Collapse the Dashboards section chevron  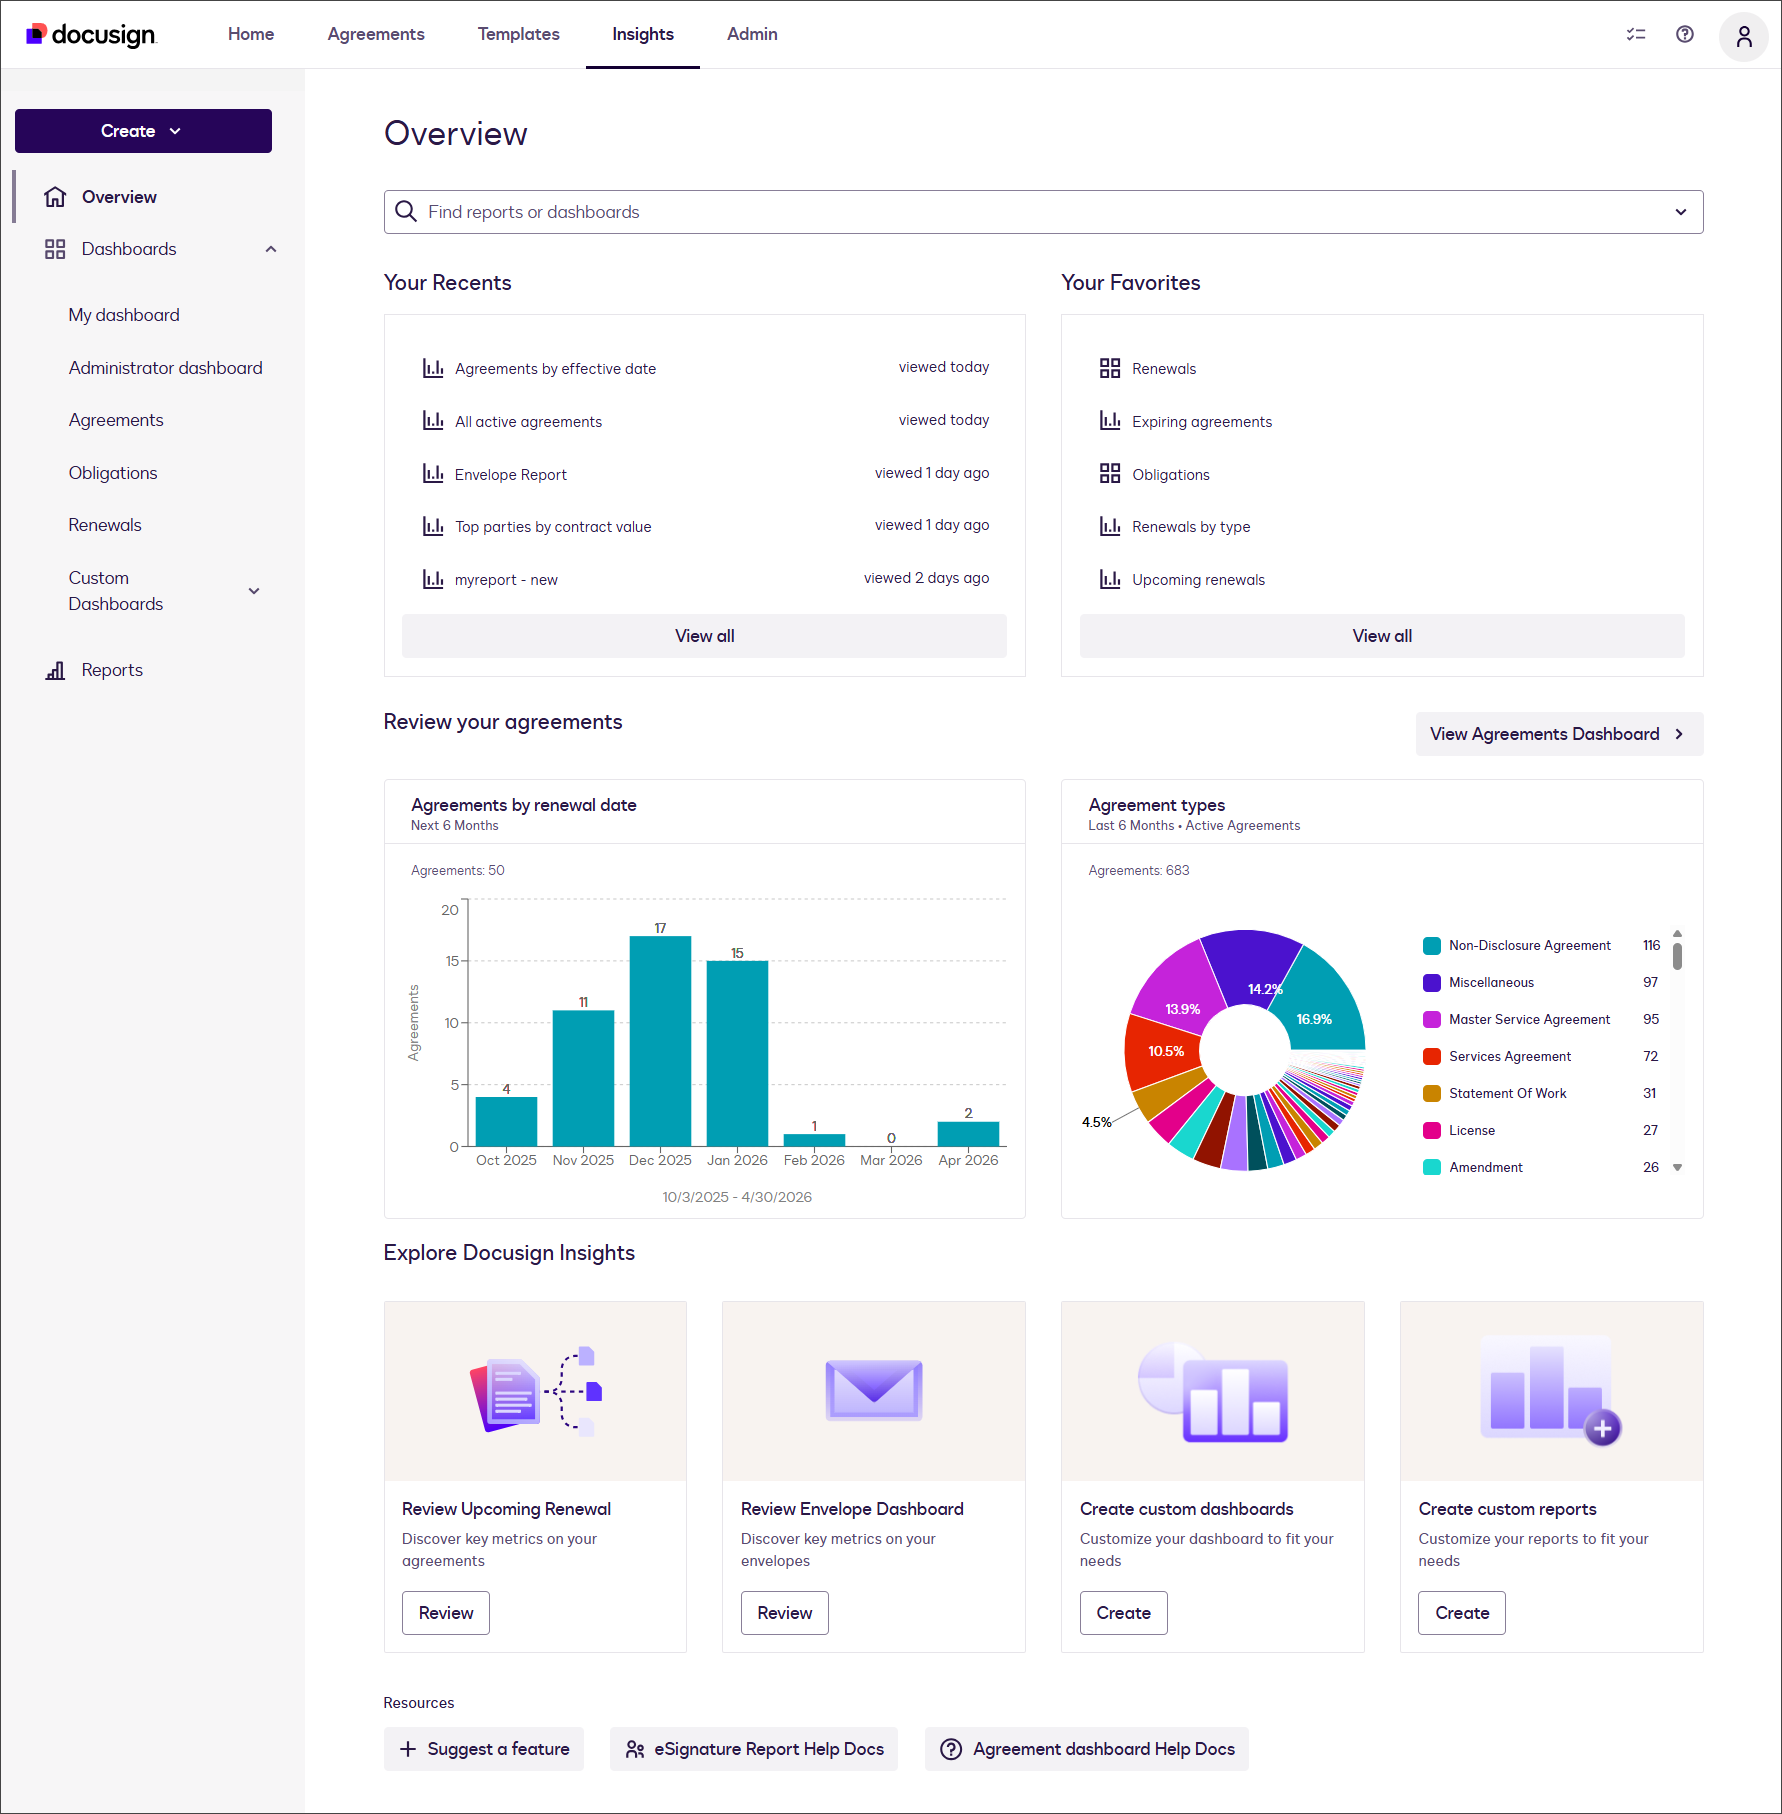pos(270,249)
